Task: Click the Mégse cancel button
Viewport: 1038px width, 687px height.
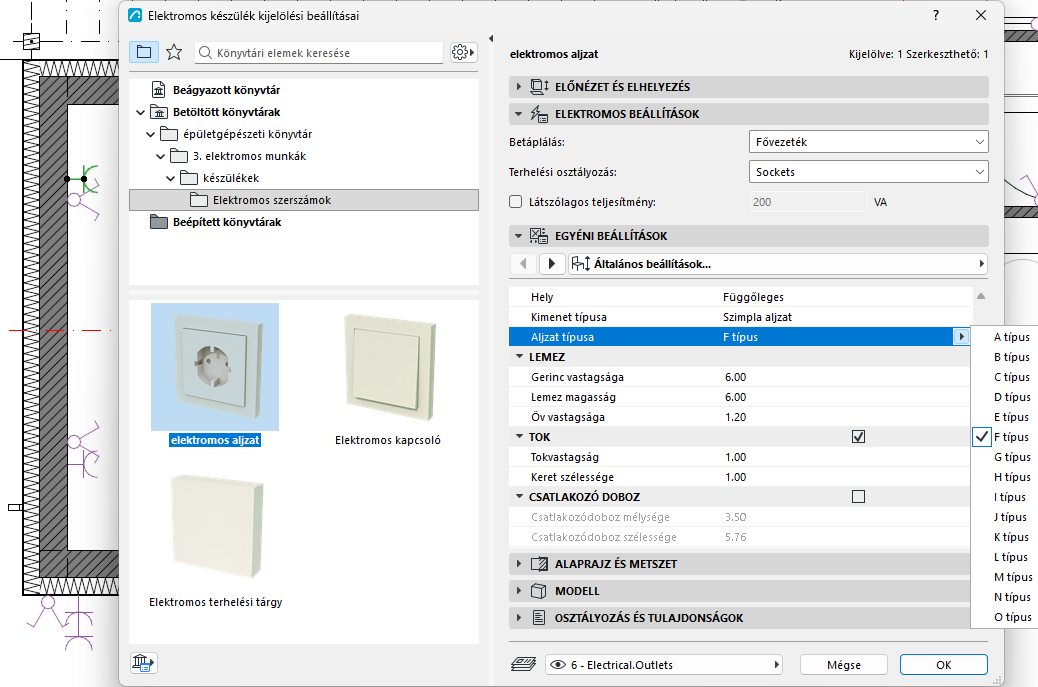Action: coord(843,664)
